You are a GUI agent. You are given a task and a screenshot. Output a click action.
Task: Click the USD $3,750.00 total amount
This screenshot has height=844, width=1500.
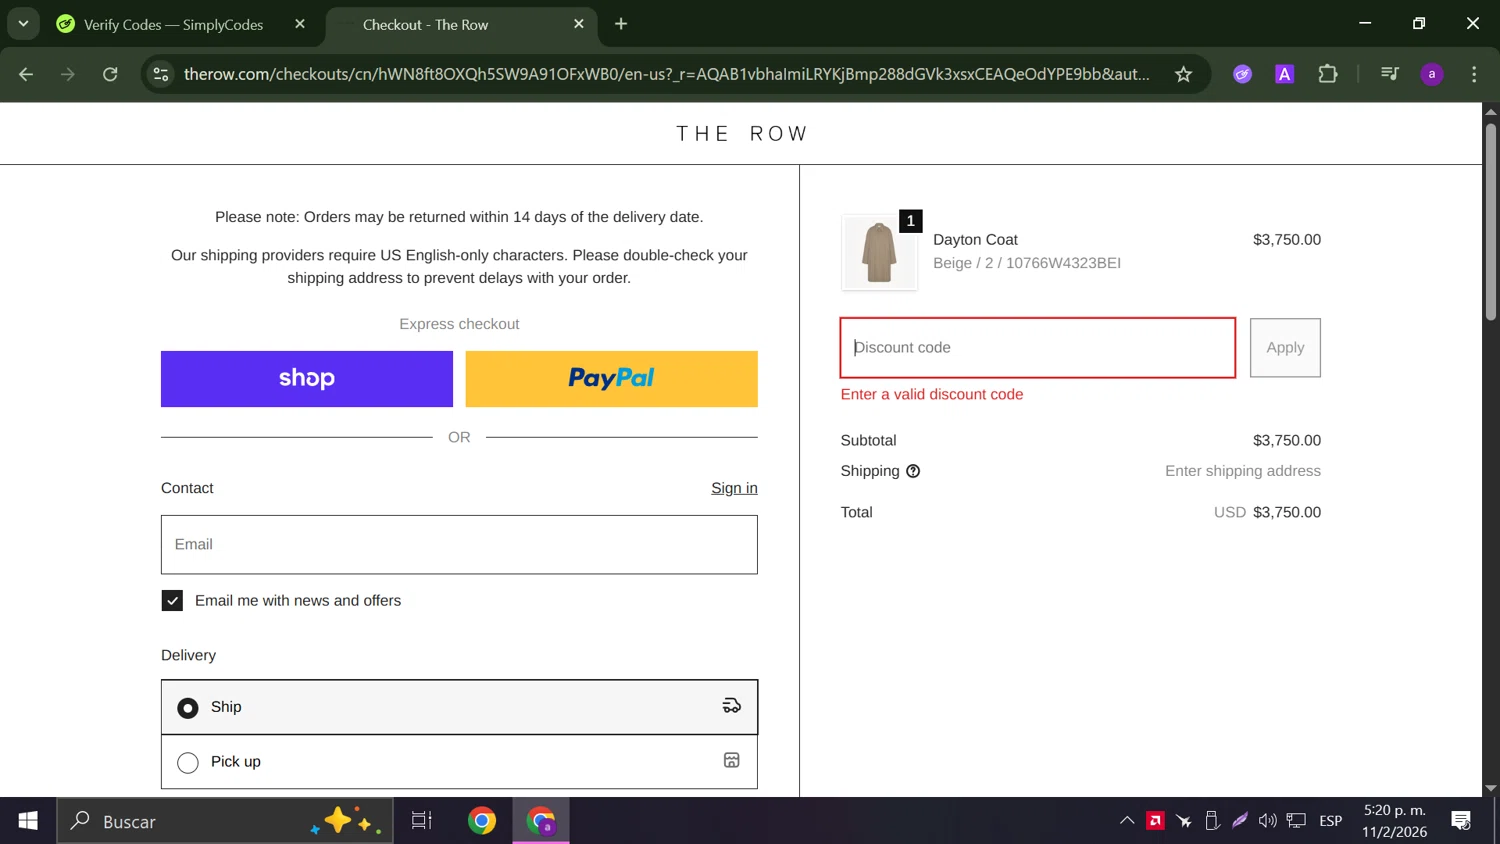[x=1267, y=512]
